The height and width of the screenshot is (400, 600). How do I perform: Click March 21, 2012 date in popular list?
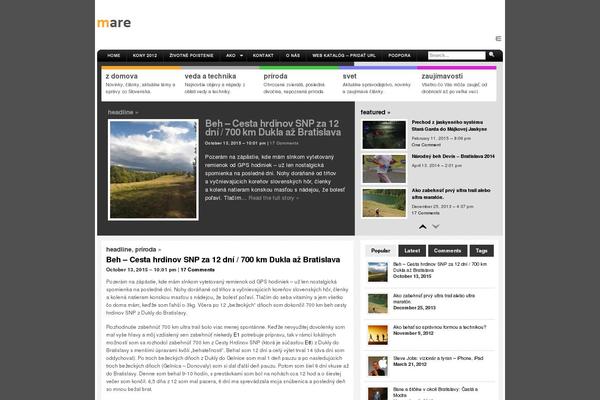click(x=410, y=364)
